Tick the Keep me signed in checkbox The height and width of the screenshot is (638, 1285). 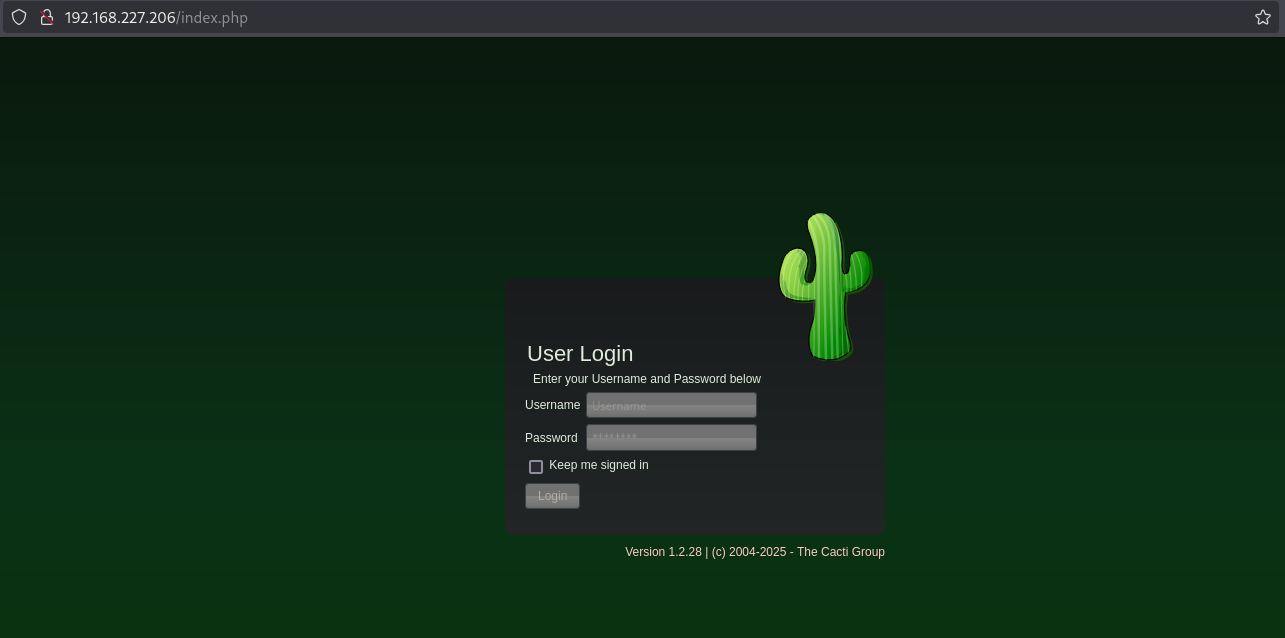pyautogui.click(x=536, y=466)
